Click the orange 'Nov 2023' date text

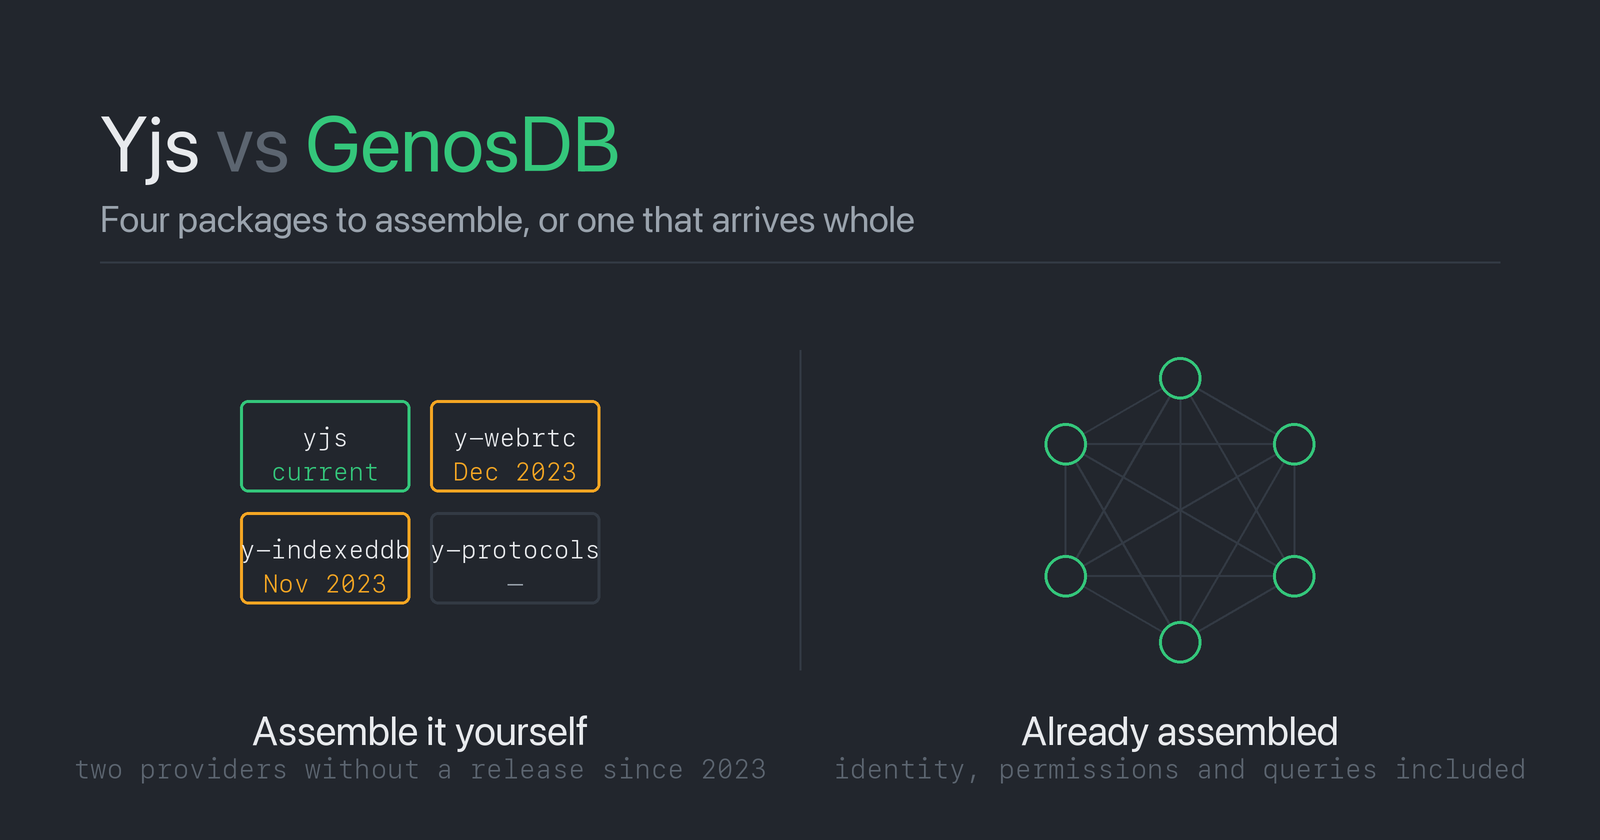(x=325, y=584)
